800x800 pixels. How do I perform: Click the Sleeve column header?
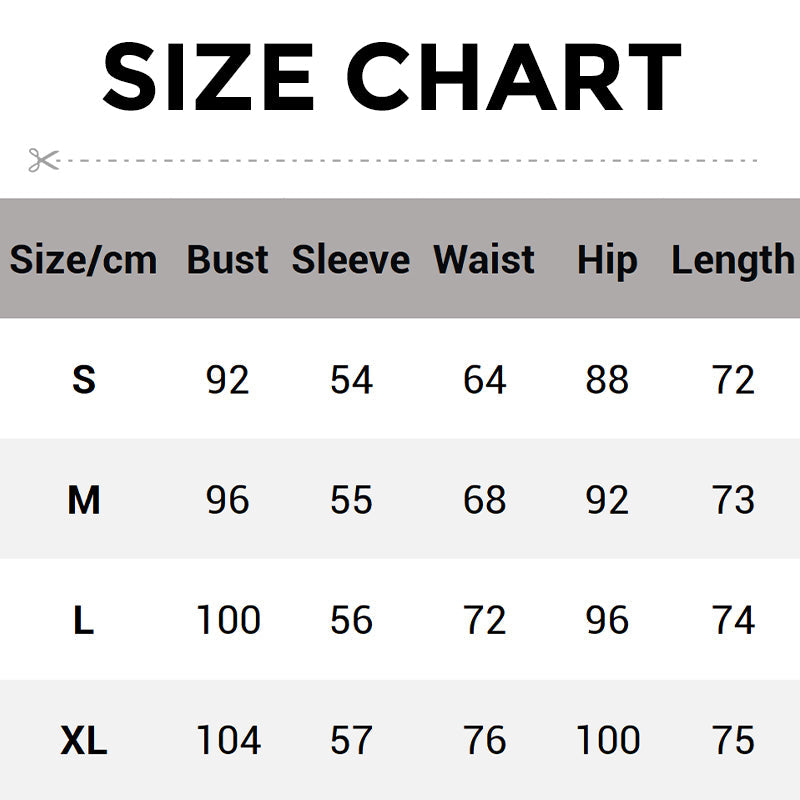[351, 260]
